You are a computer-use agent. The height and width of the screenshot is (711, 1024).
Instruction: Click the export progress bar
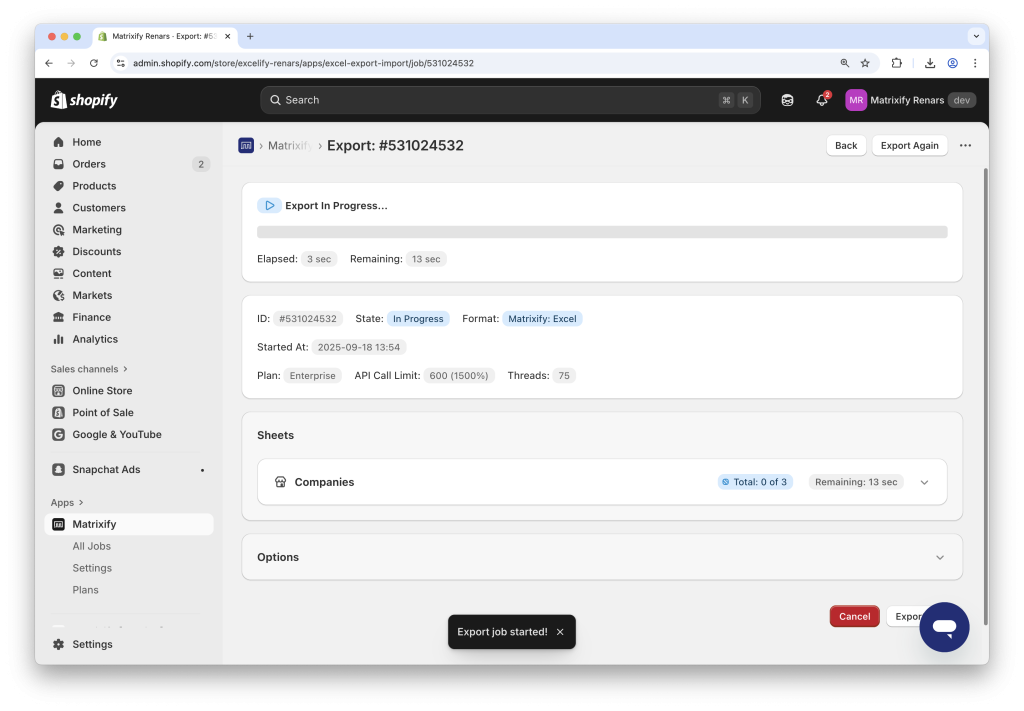pyautogui.click(x=601, y=231)
